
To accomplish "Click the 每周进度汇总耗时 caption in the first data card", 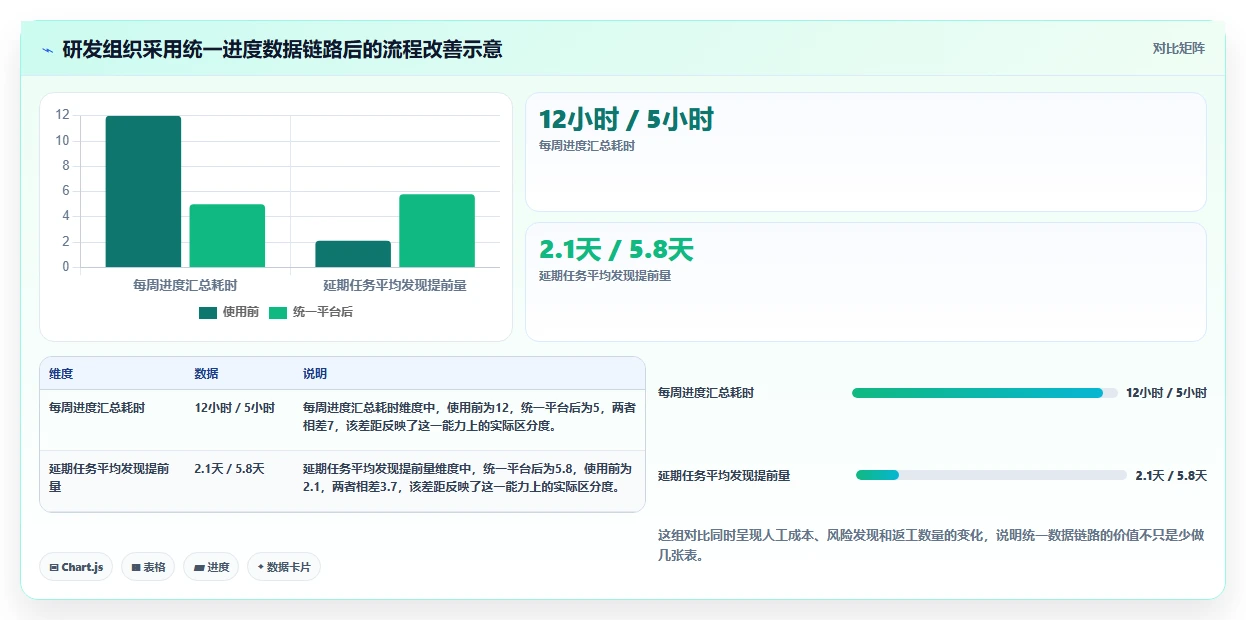I will (587, 146).
